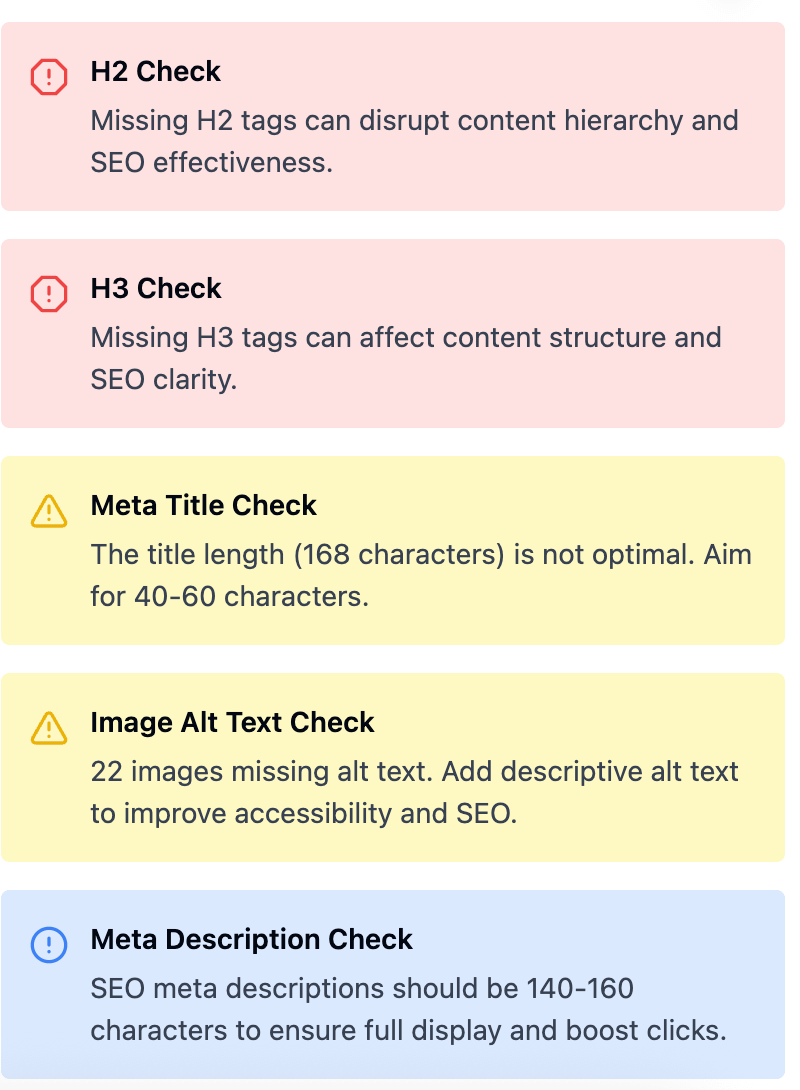Click the title length 168 characters message
800x1090 pixels.
tap(421, 575)
